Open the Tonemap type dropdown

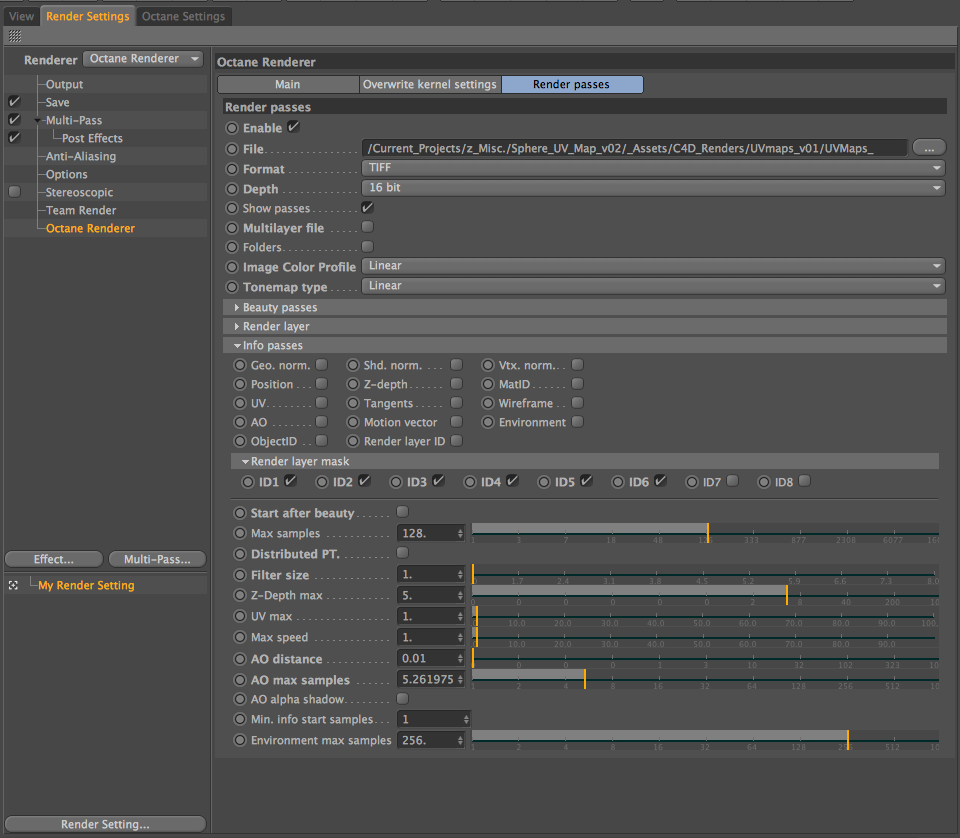coord(653,286)
